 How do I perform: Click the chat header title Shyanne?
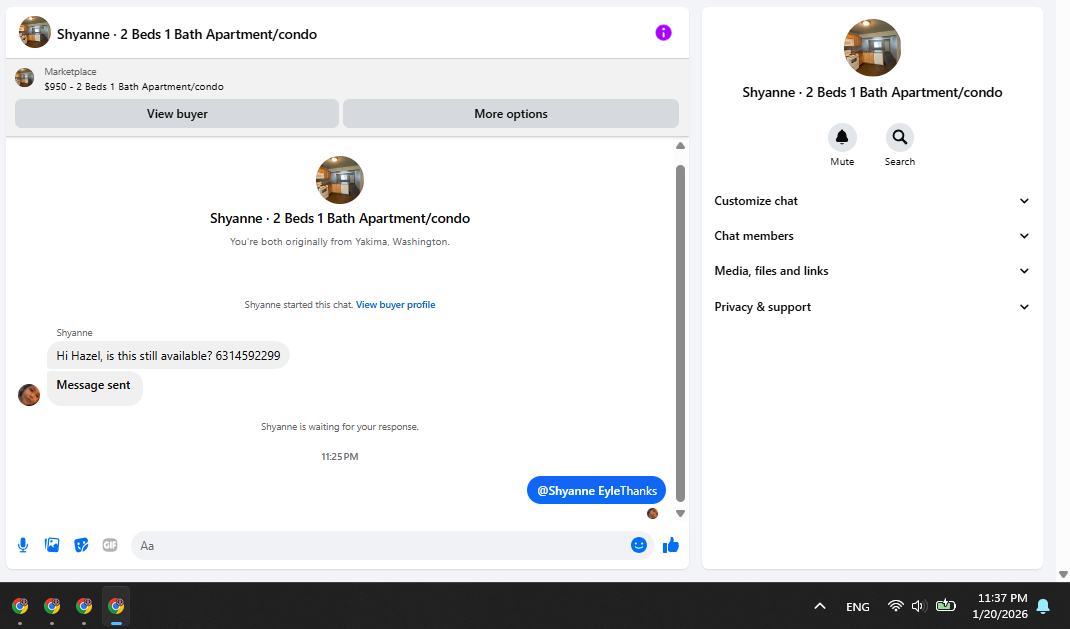[187, 34]
